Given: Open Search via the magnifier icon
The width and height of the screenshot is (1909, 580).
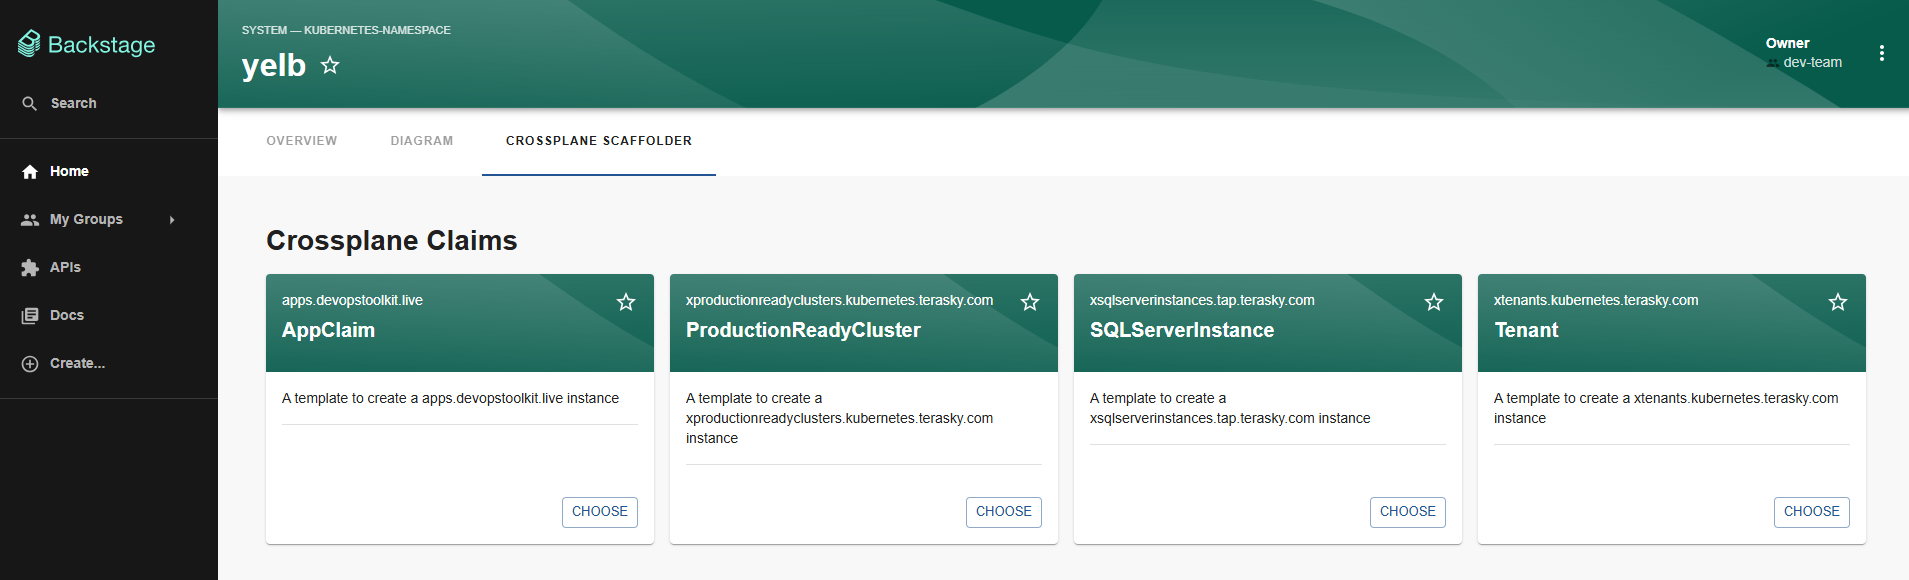Looking at the screenshot, I should point(30,103).
